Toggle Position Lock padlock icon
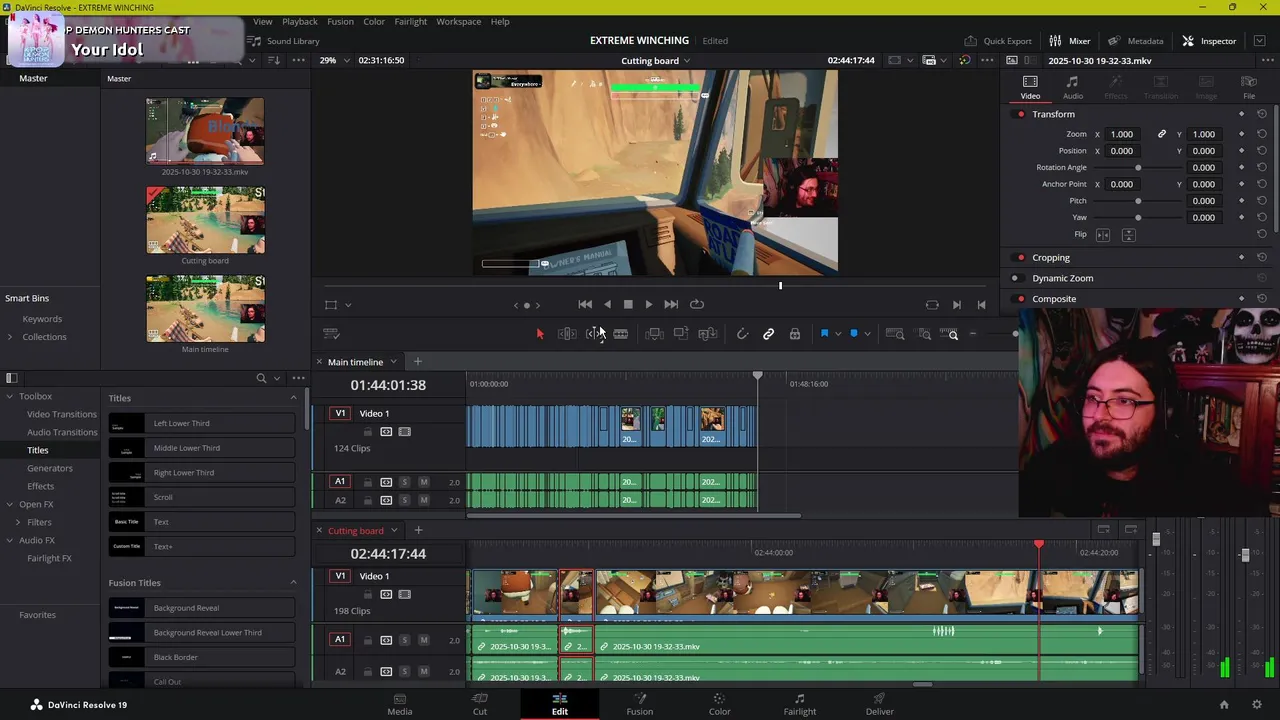 [x=795, y=334]
